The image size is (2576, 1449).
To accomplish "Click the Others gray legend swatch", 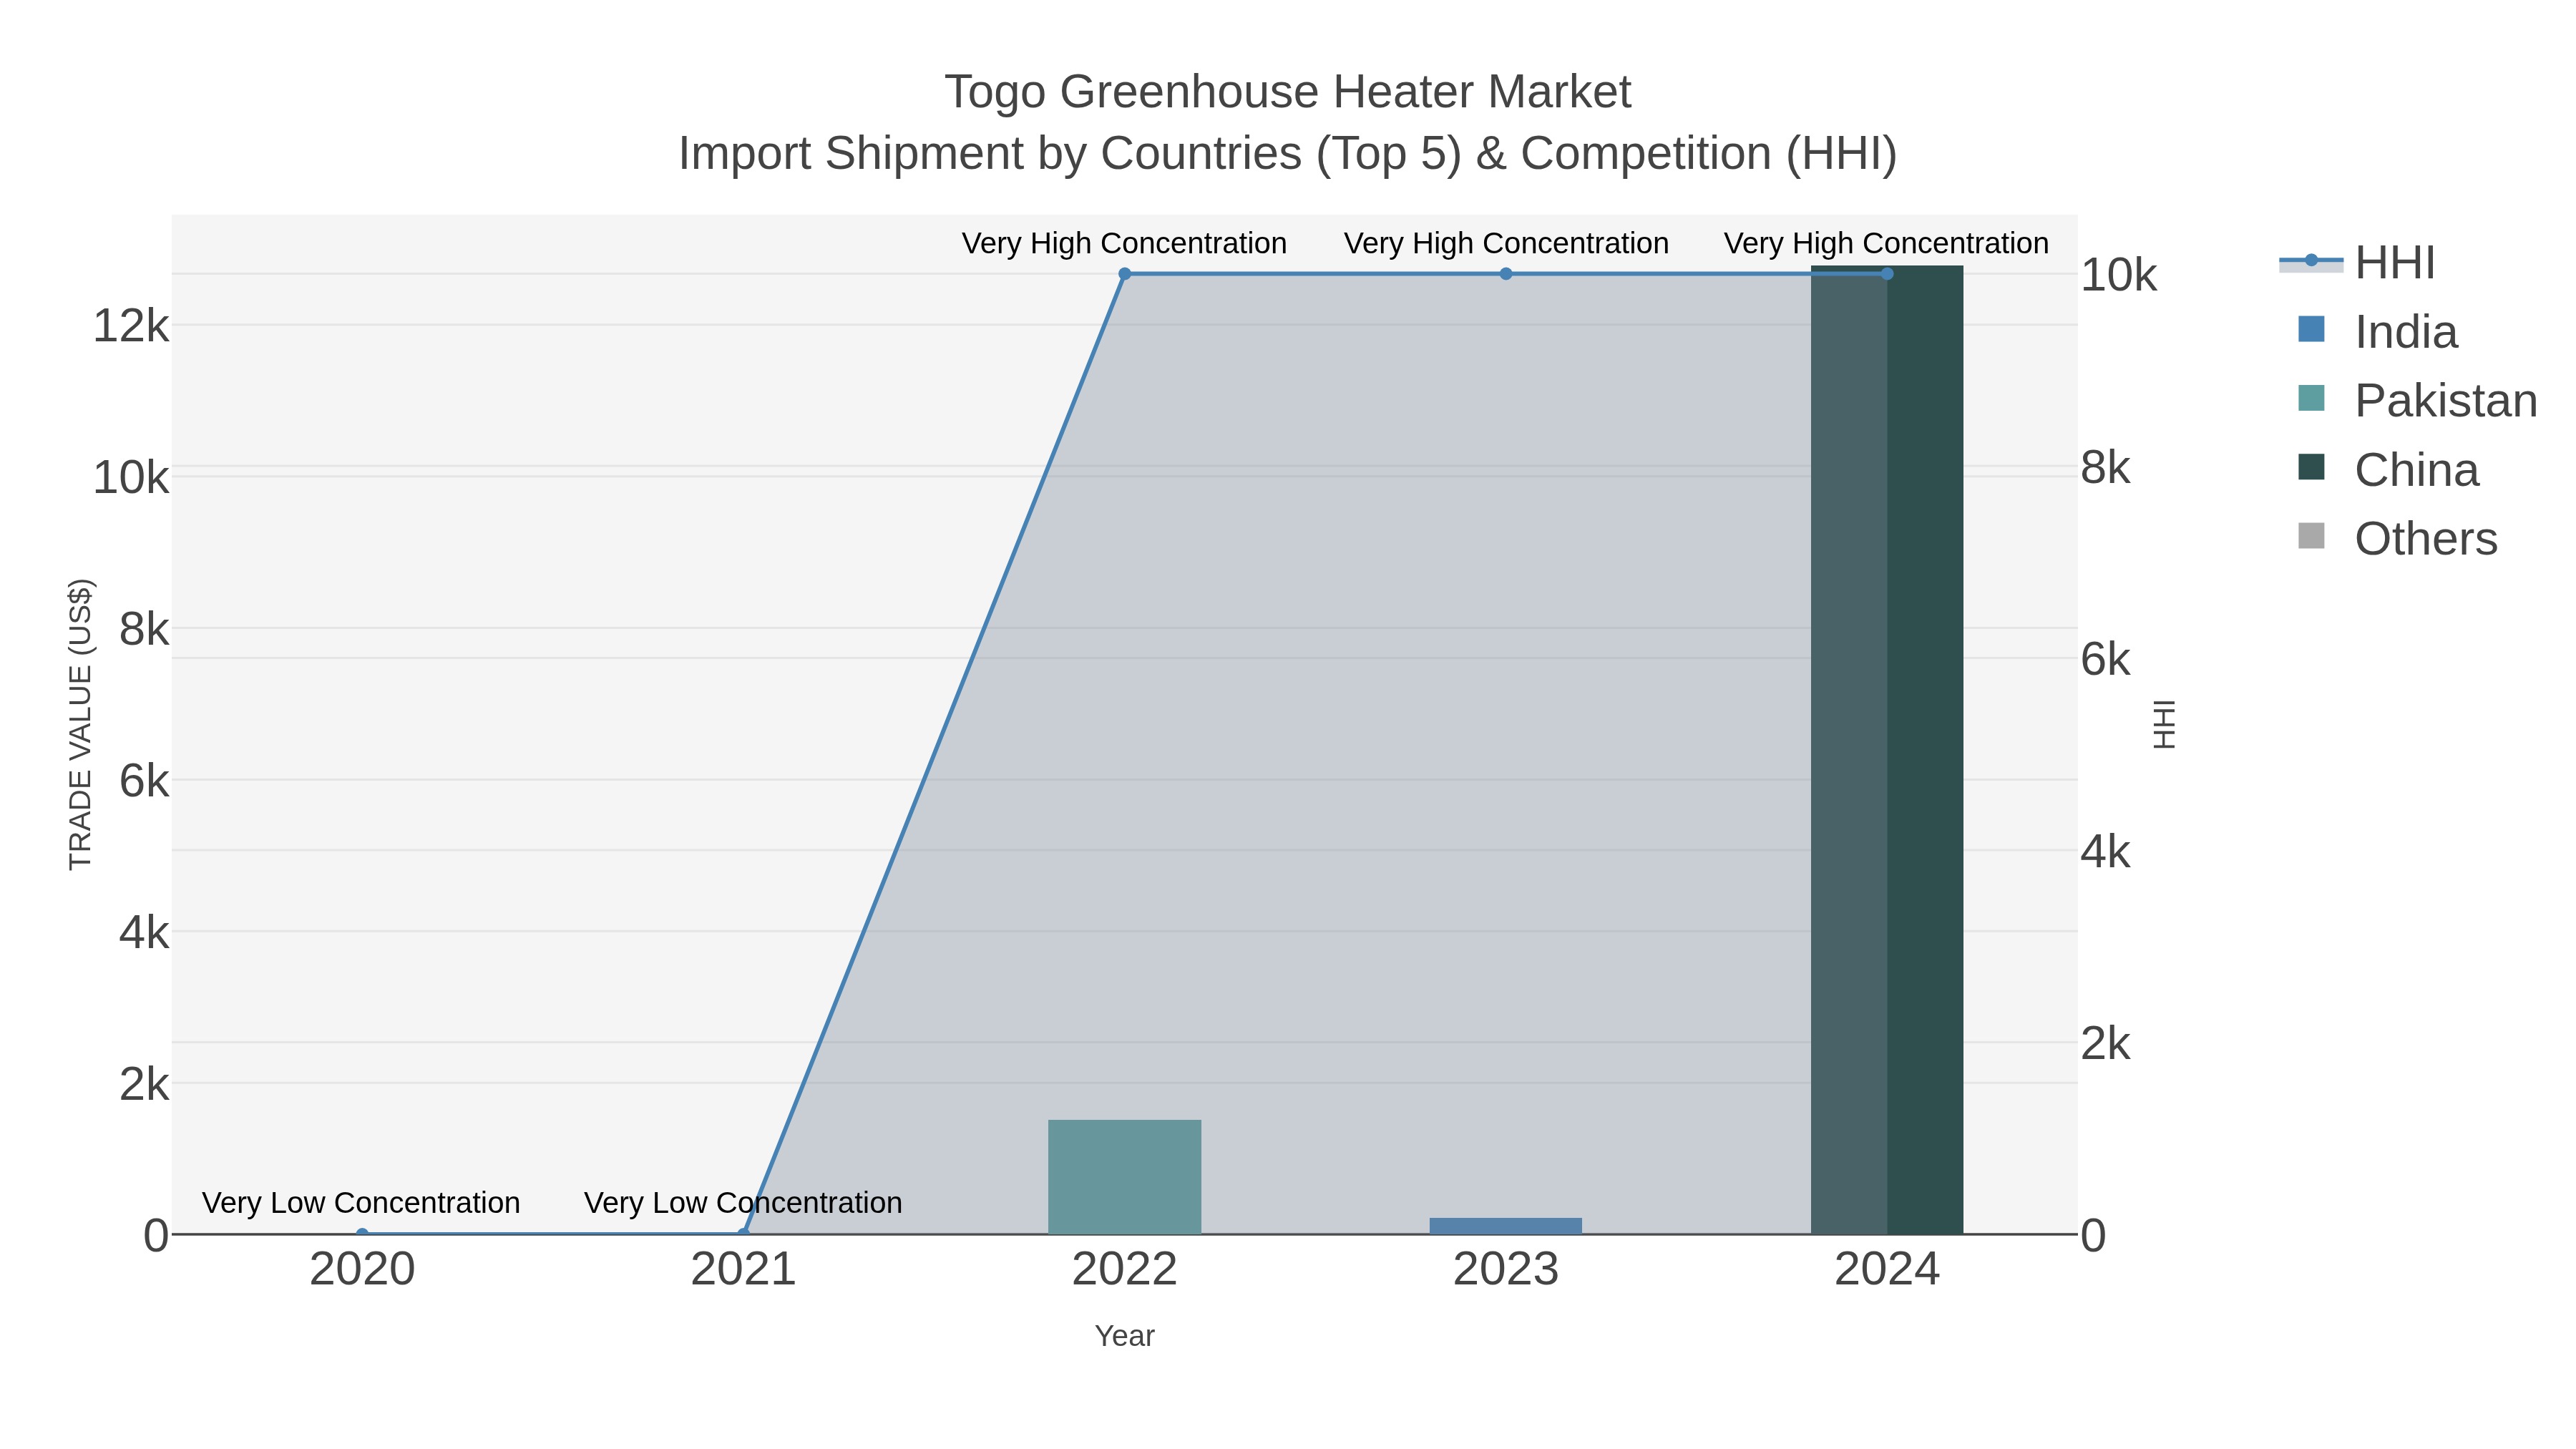I will [2311, 536].
